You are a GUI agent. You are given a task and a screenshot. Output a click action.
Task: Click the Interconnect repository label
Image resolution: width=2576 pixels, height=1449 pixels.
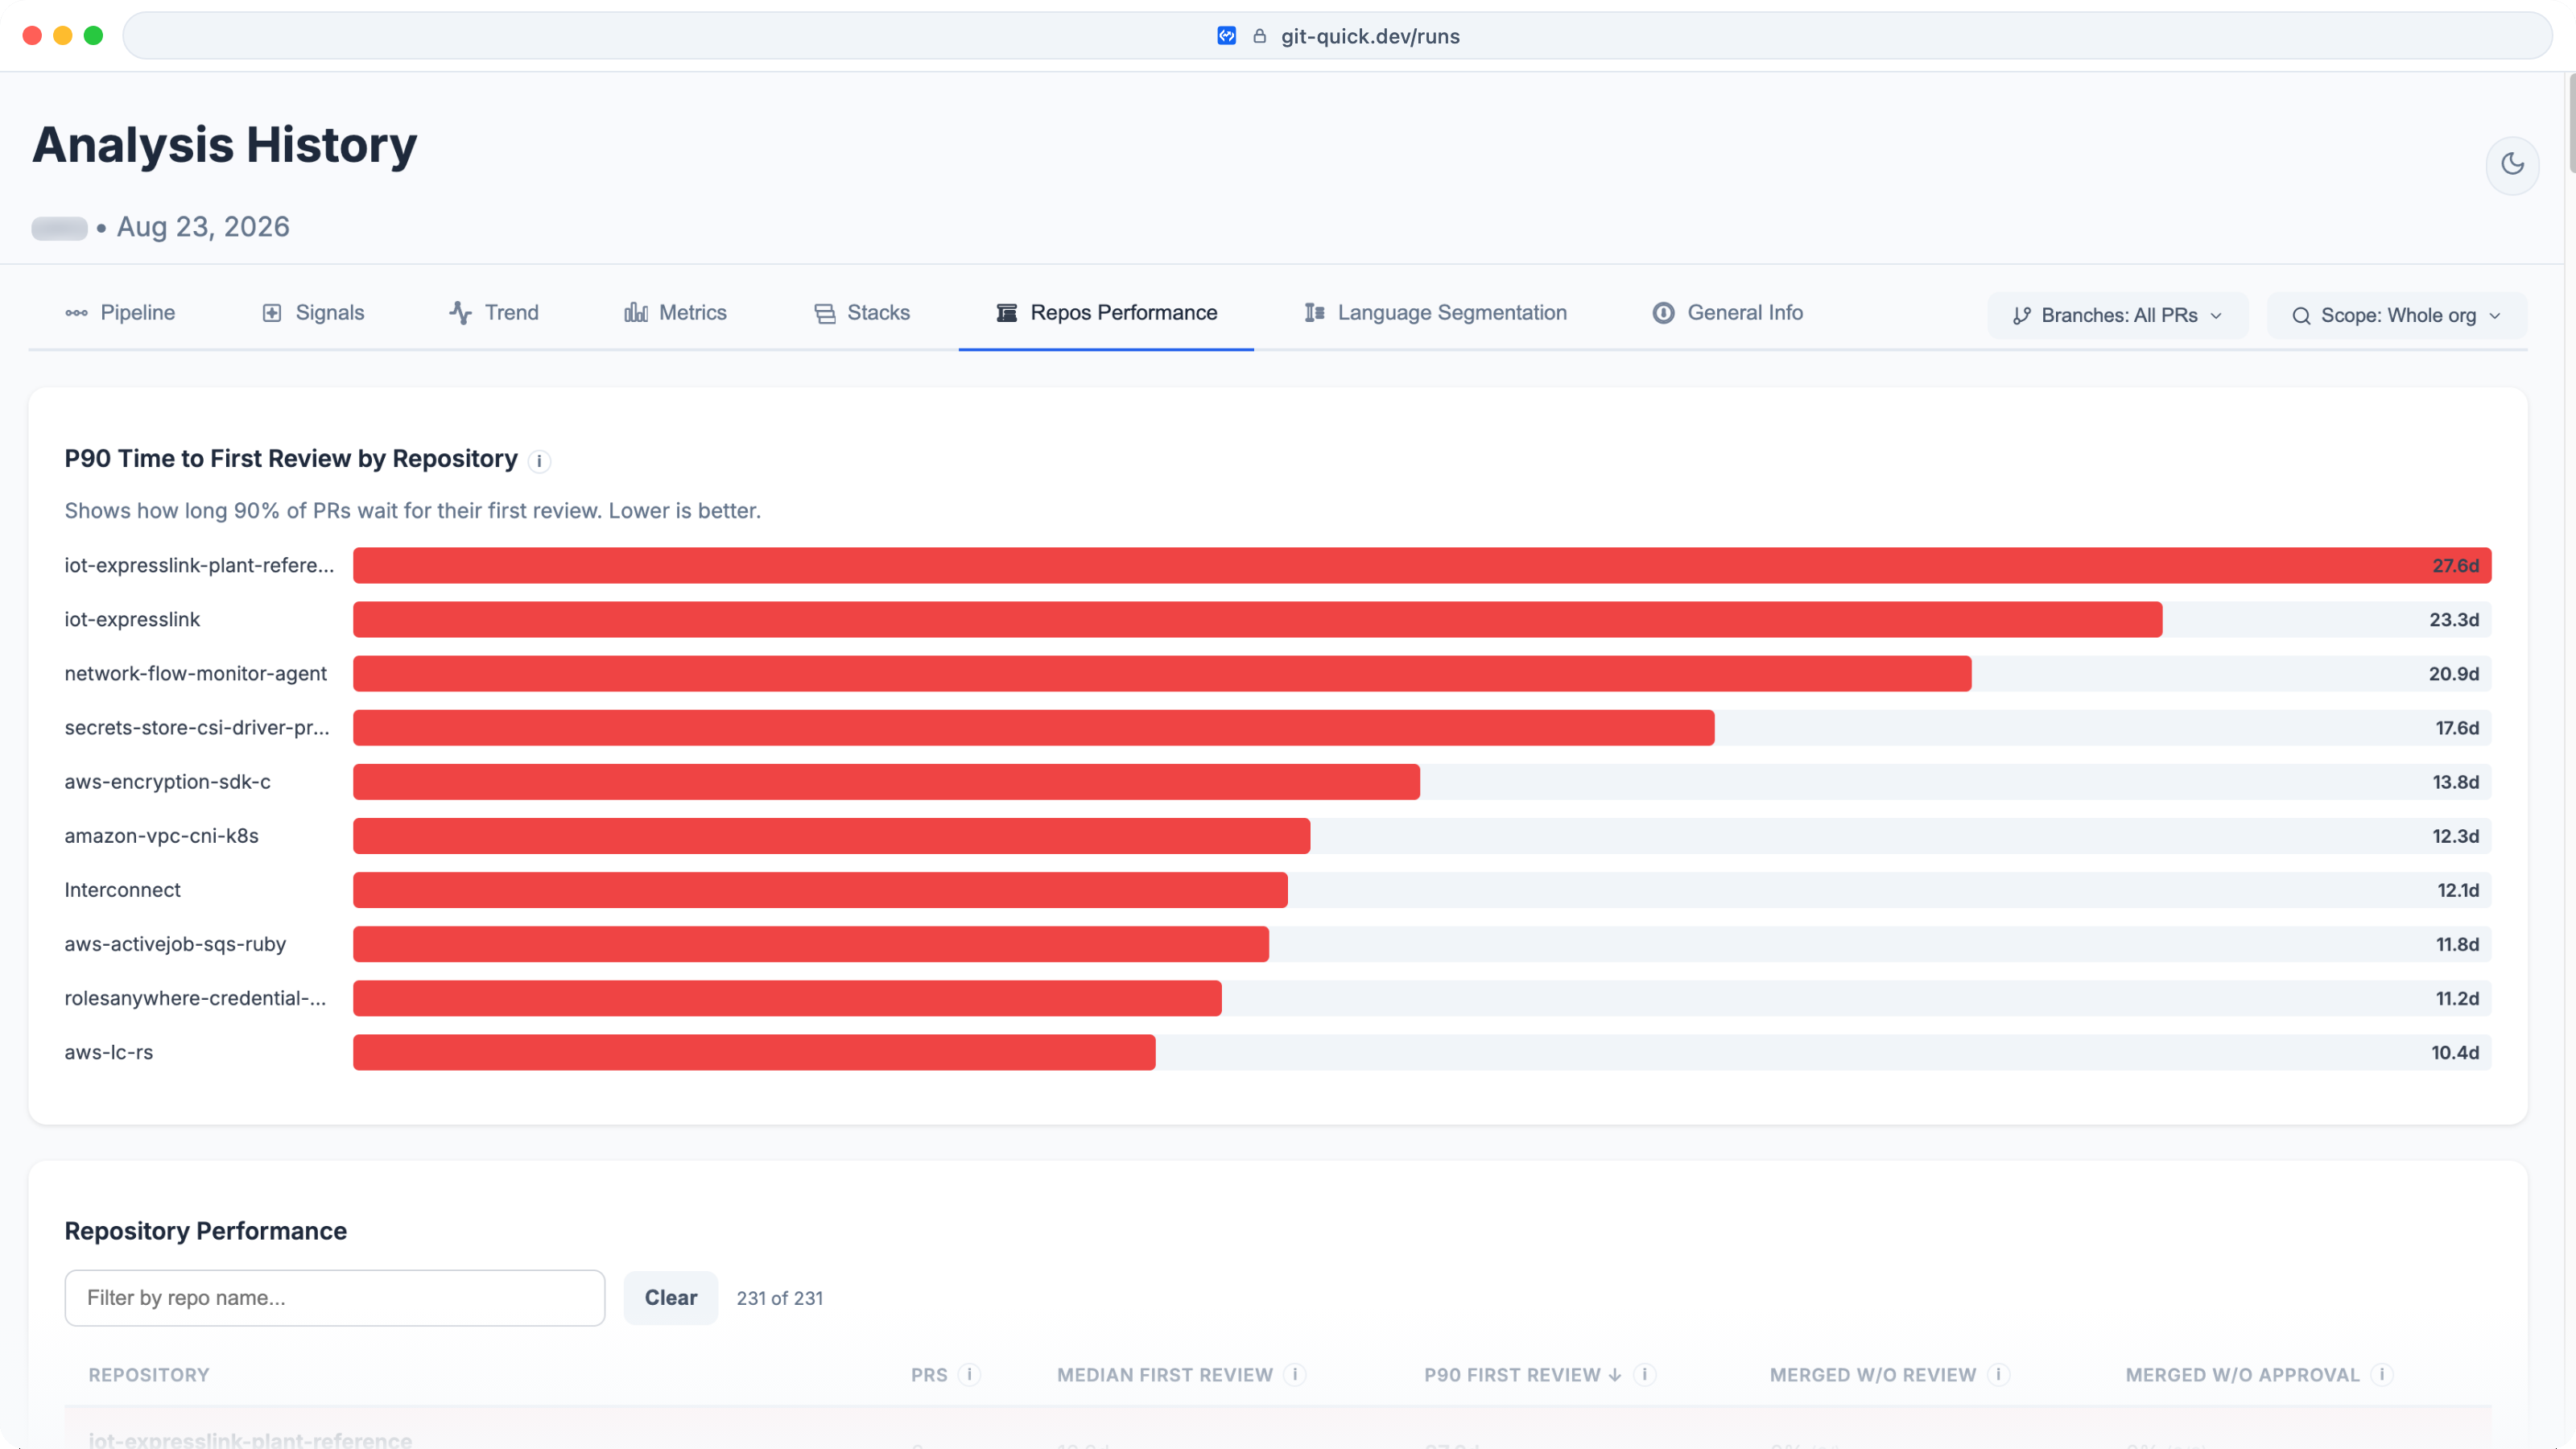(122, 889)
